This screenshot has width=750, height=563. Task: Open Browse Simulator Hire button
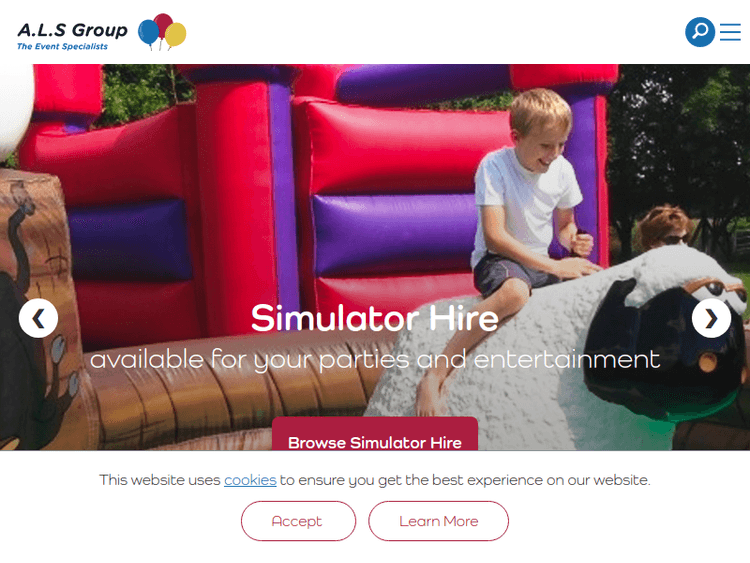point(375,434)
